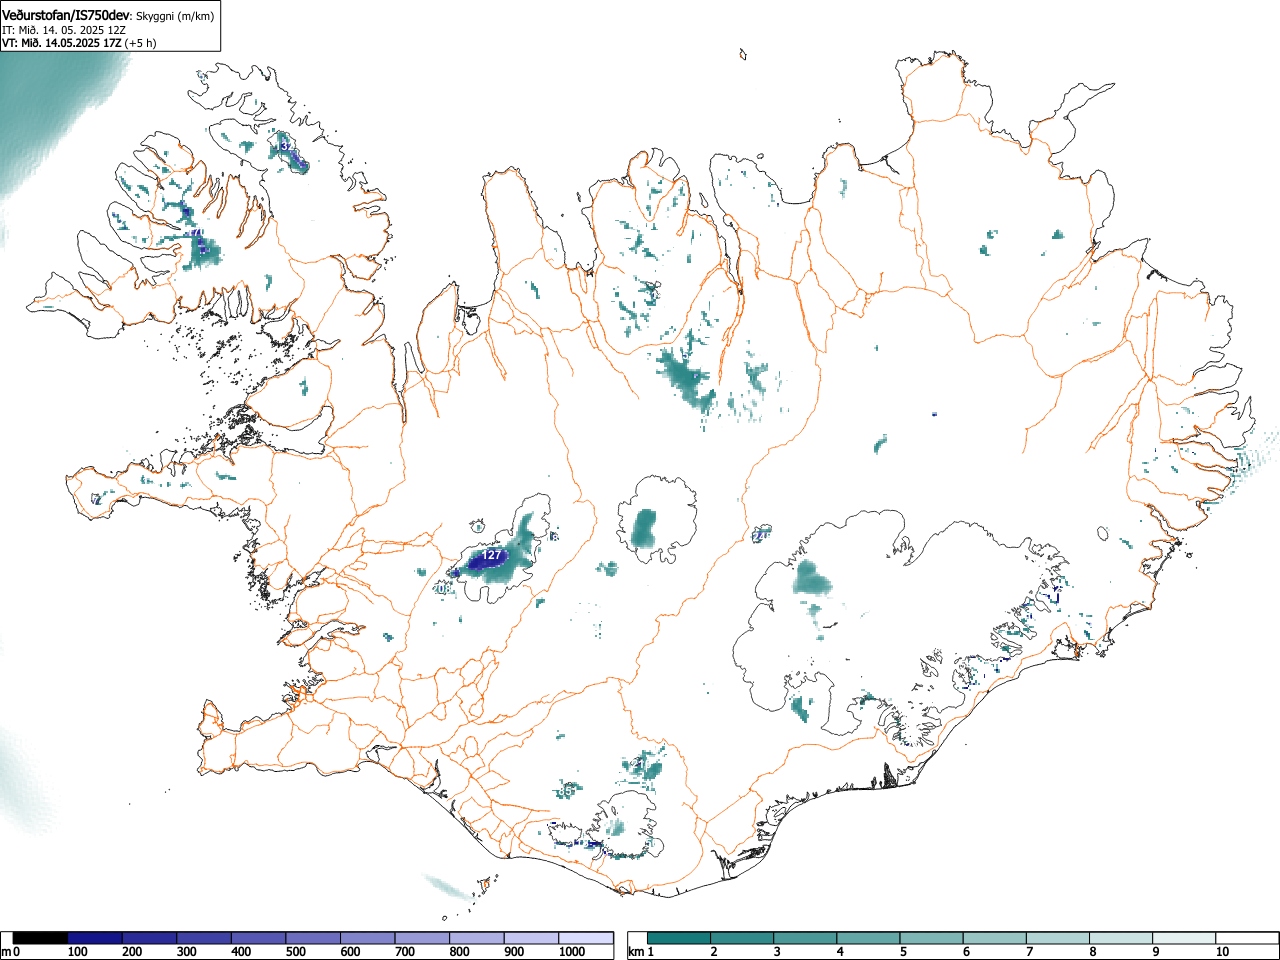Click the dark teal 1–2 km legend swatch
Viewport: 1280px width, 960px height.
(679, 938)
